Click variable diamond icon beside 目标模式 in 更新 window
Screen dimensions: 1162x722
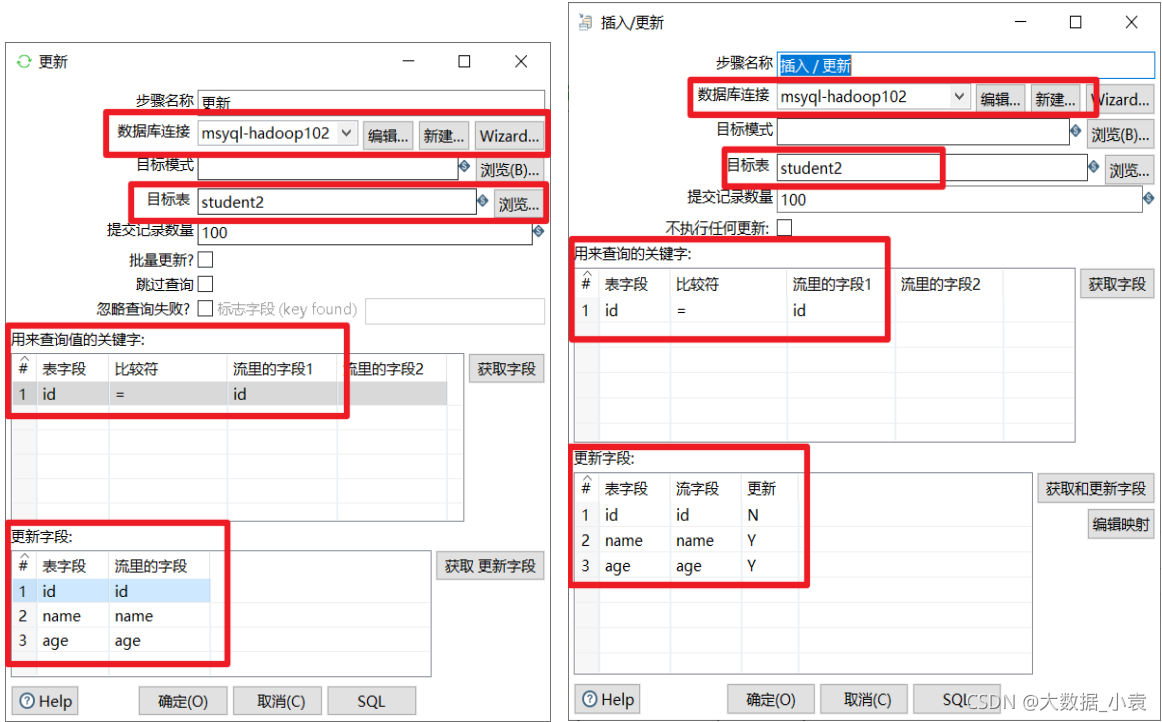(465, 166)
